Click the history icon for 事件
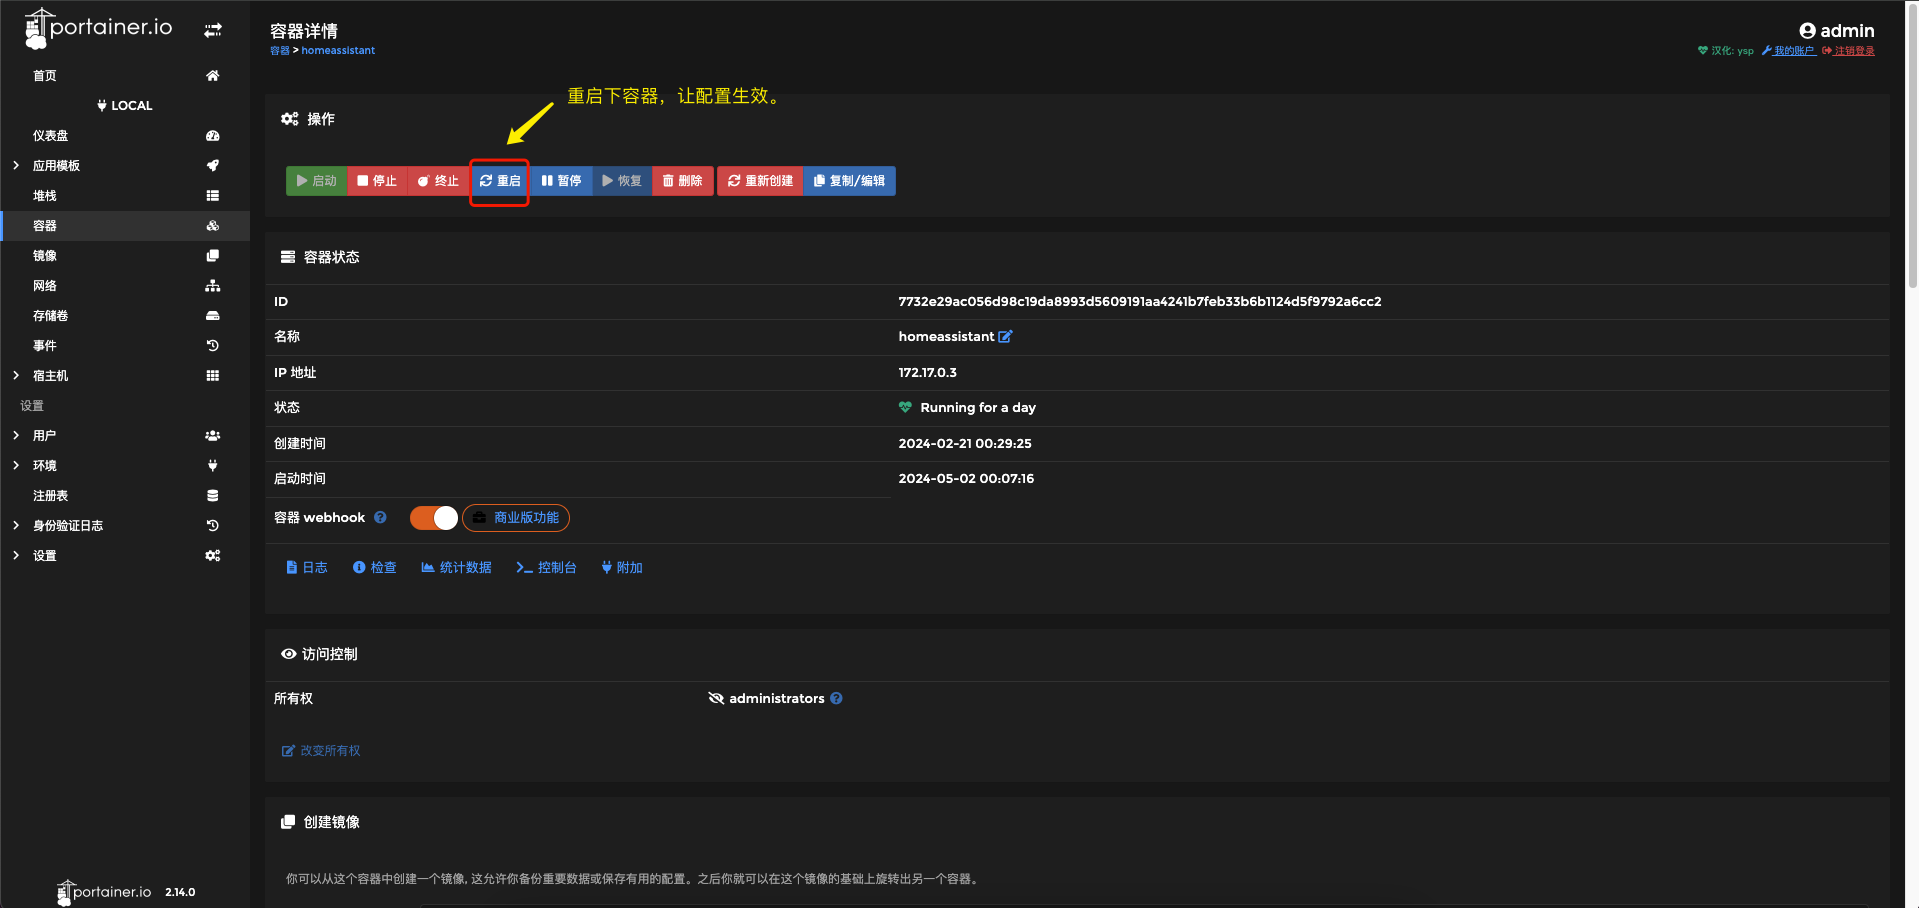This screenshot has height=908, width=1919. tap(212, 346)
